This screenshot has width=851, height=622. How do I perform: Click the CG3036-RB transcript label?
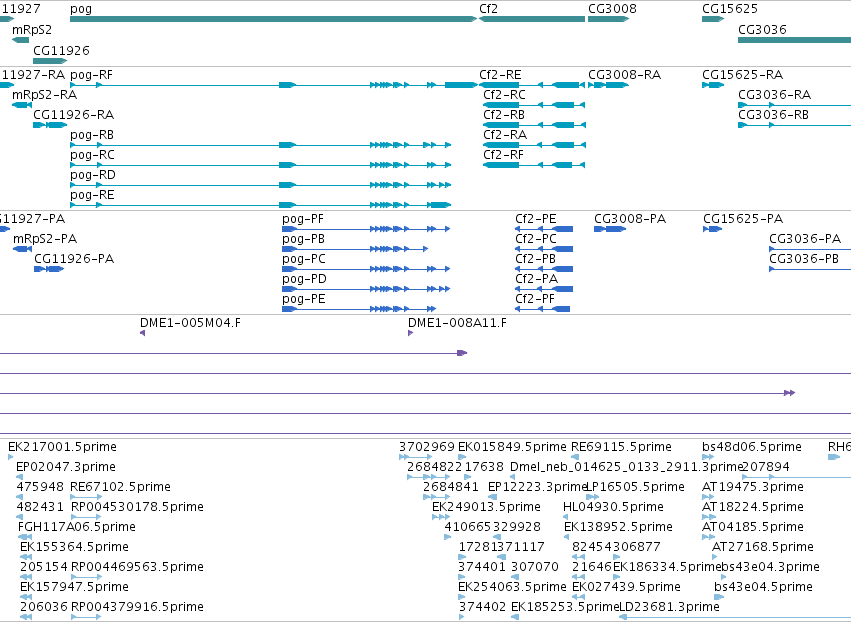(773, 115)
